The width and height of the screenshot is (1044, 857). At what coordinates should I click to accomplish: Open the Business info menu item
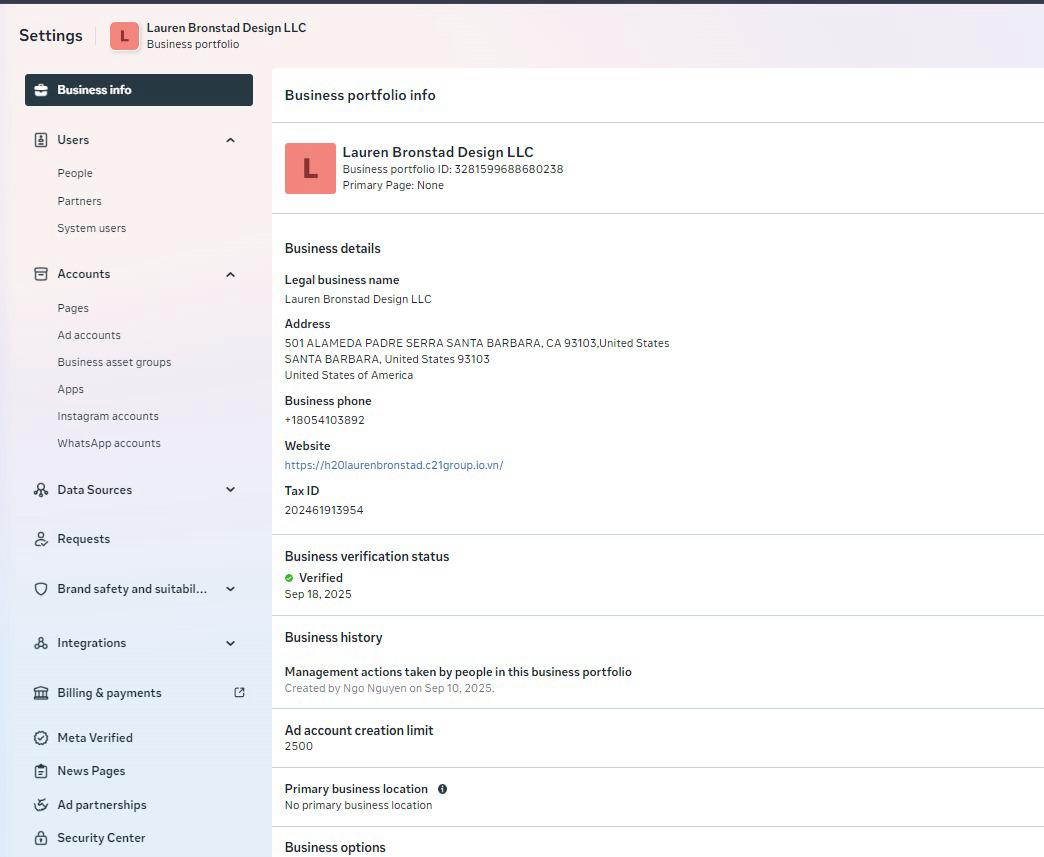pos(139,90)
